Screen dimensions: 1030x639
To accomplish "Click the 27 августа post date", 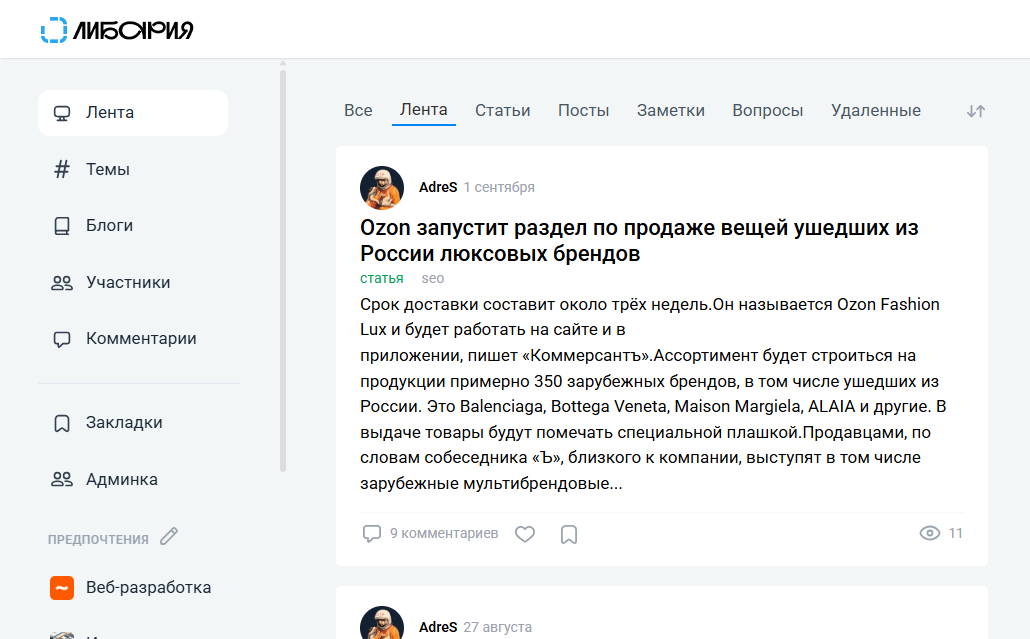I will tap(497, 627).
